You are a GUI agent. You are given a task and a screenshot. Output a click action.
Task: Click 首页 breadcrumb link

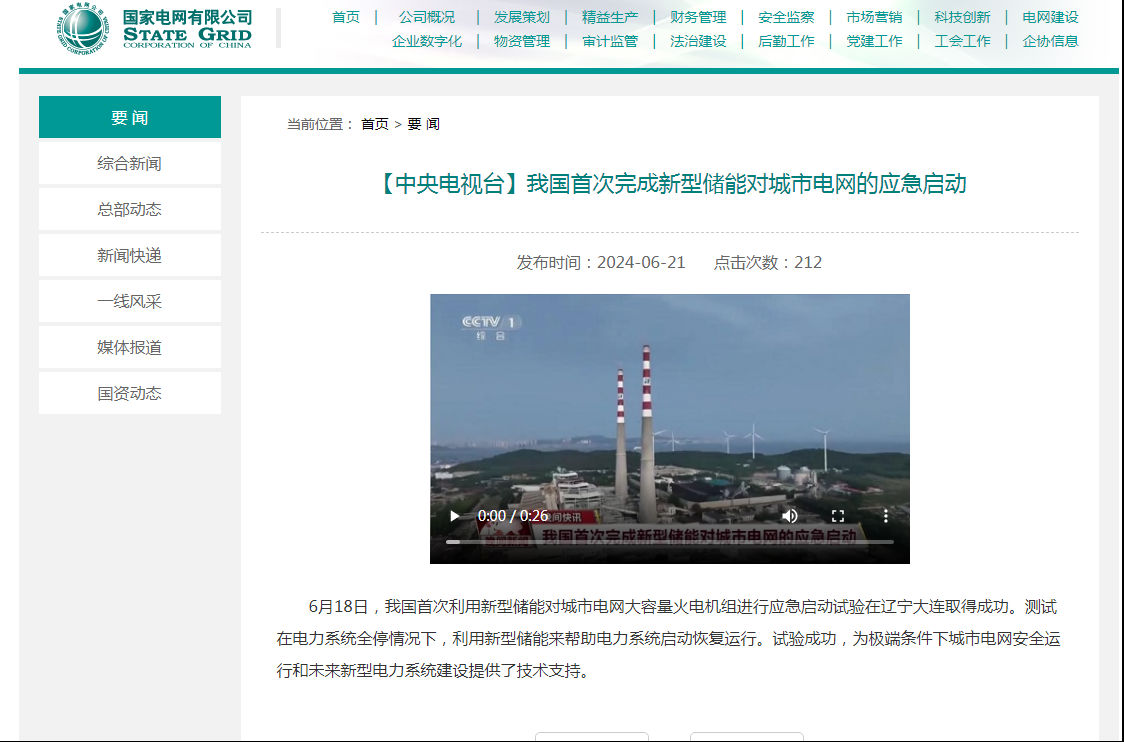(x=375, y=124)
